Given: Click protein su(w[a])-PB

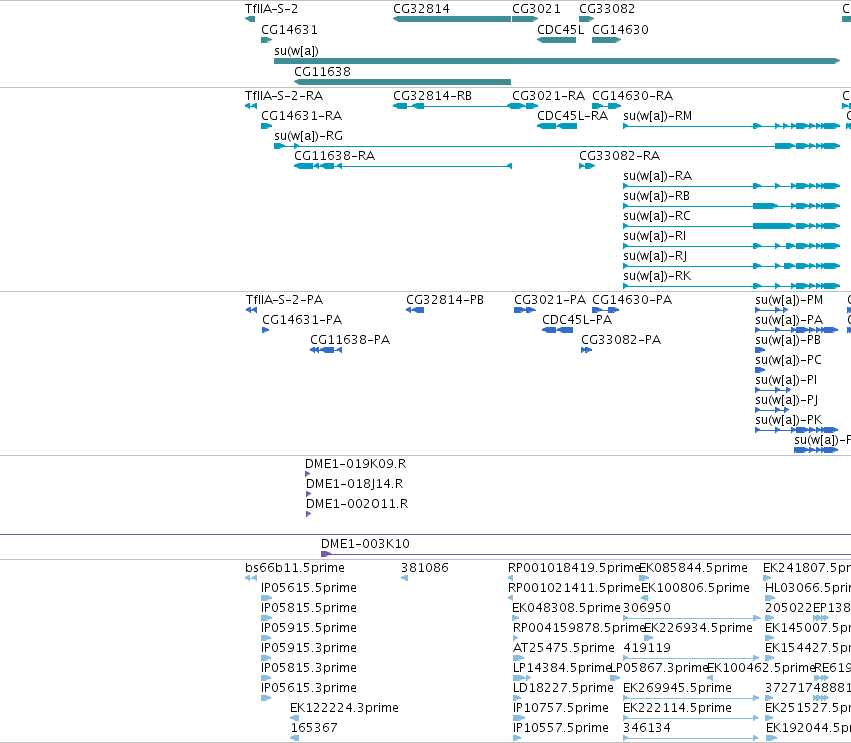Looking at the screenshot, I should [788, 340].
